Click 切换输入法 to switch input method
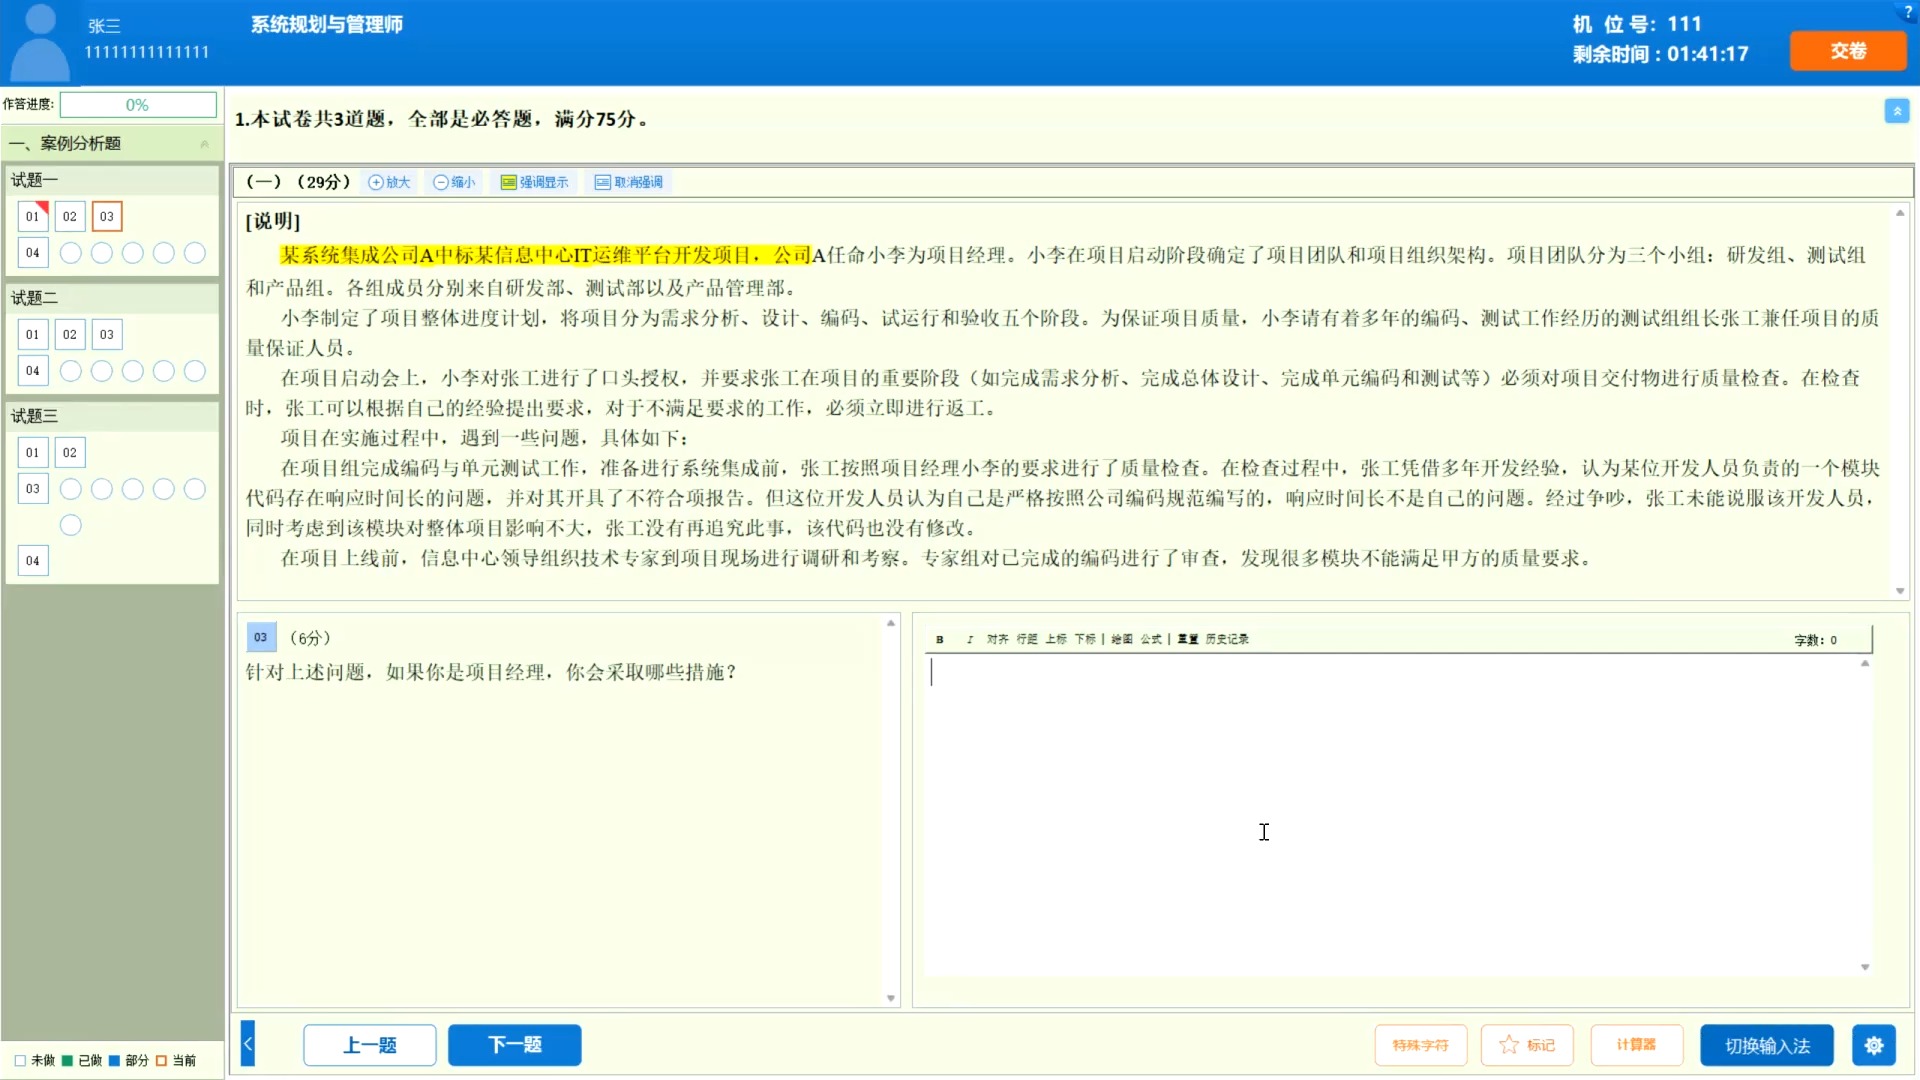Image resolution: width=1920 pixels, height=1080 pixels. coord(1767,1045)
